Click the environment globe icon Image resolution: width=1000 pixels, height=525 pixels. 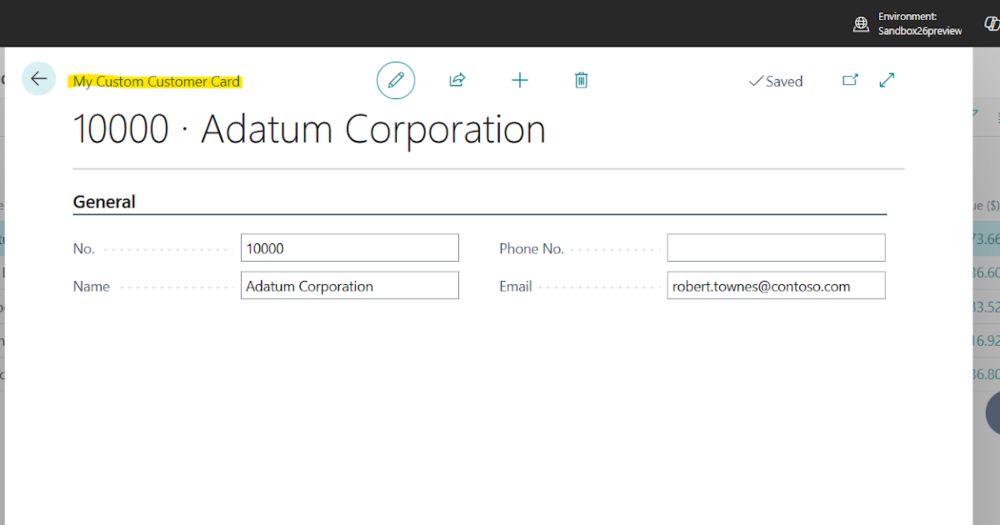click(x=861, y=24)
